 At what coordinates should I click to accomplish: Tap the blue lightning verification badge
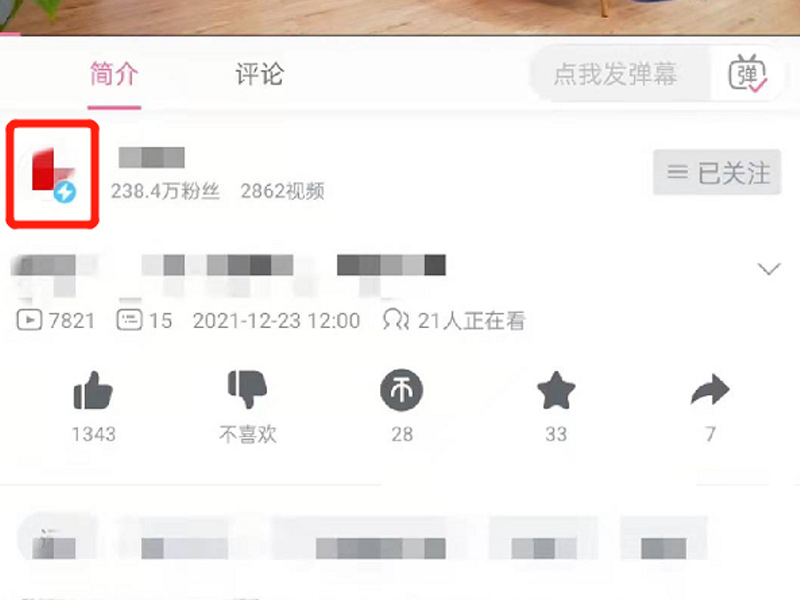[65, 192]
